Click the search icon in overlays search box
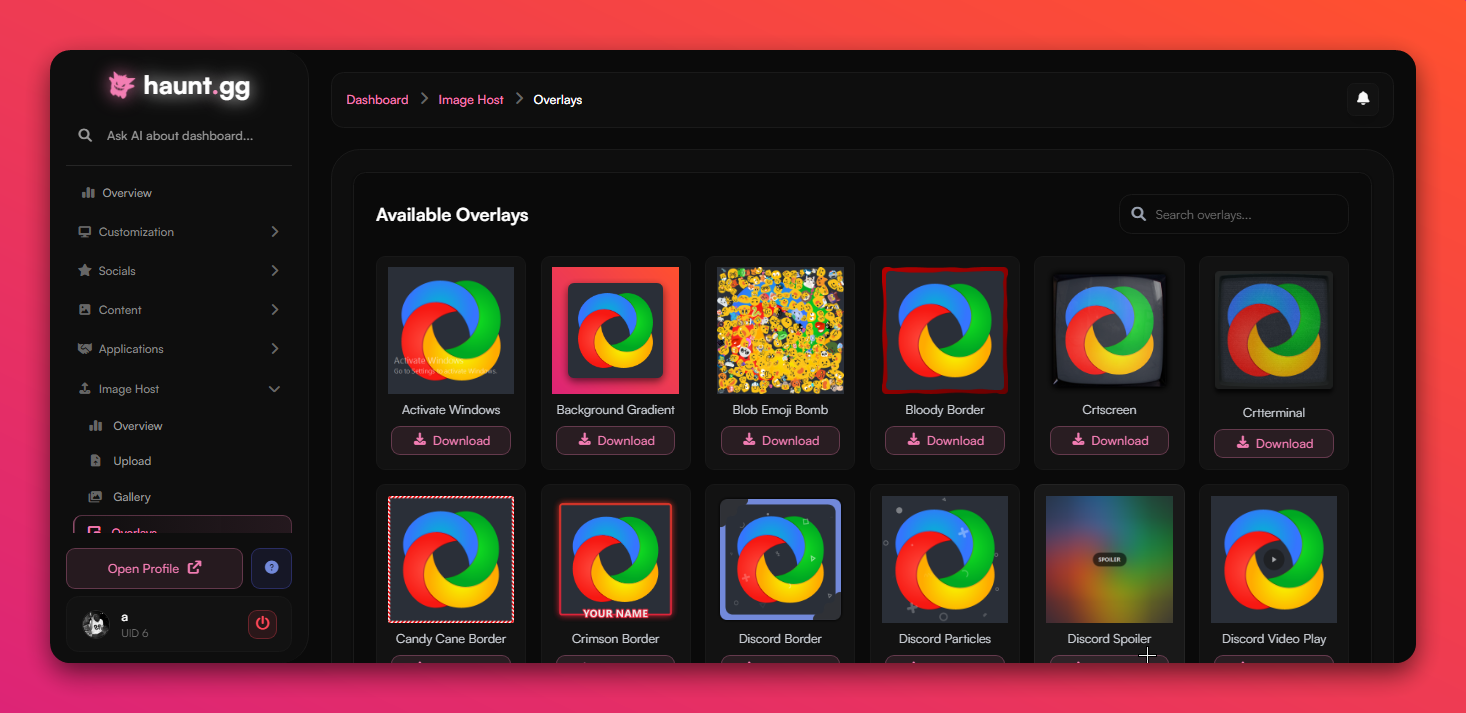This screenshot has width=1466, height=713. (1138, 214)
